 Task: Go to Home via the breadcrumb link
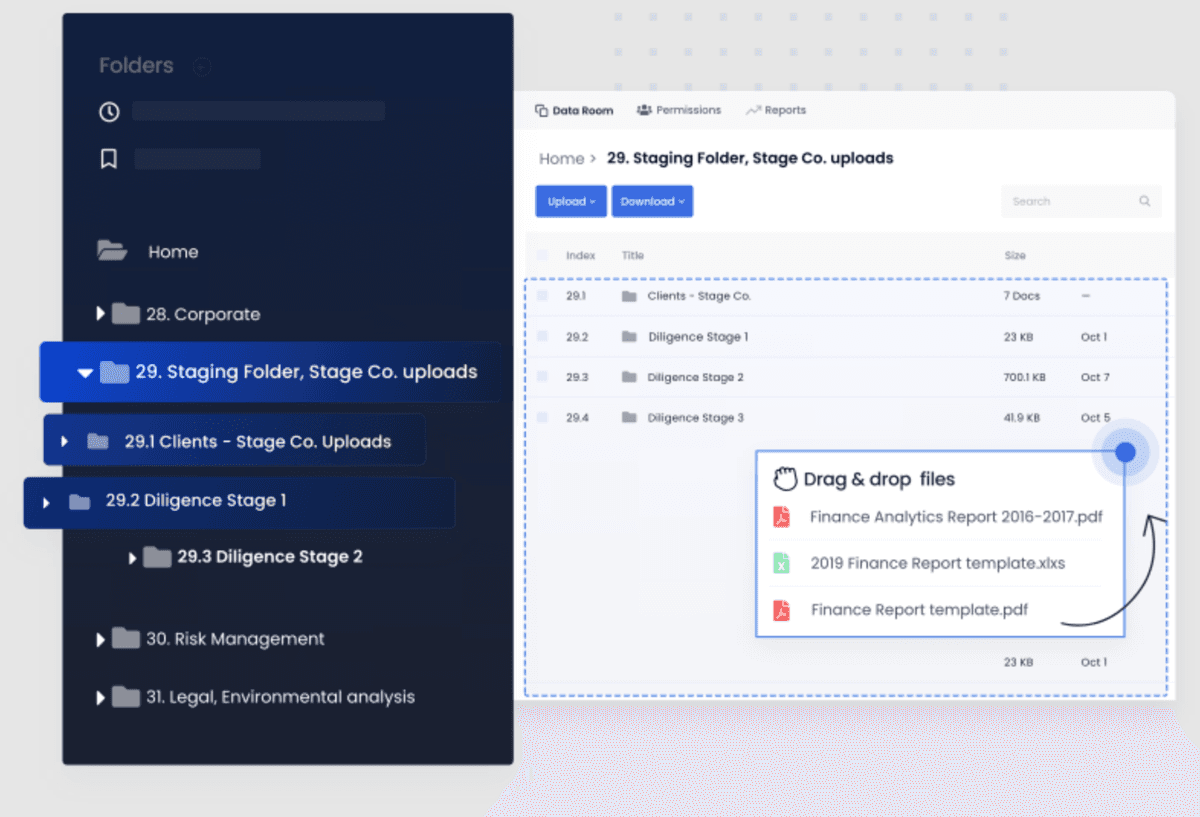(562, 158)
